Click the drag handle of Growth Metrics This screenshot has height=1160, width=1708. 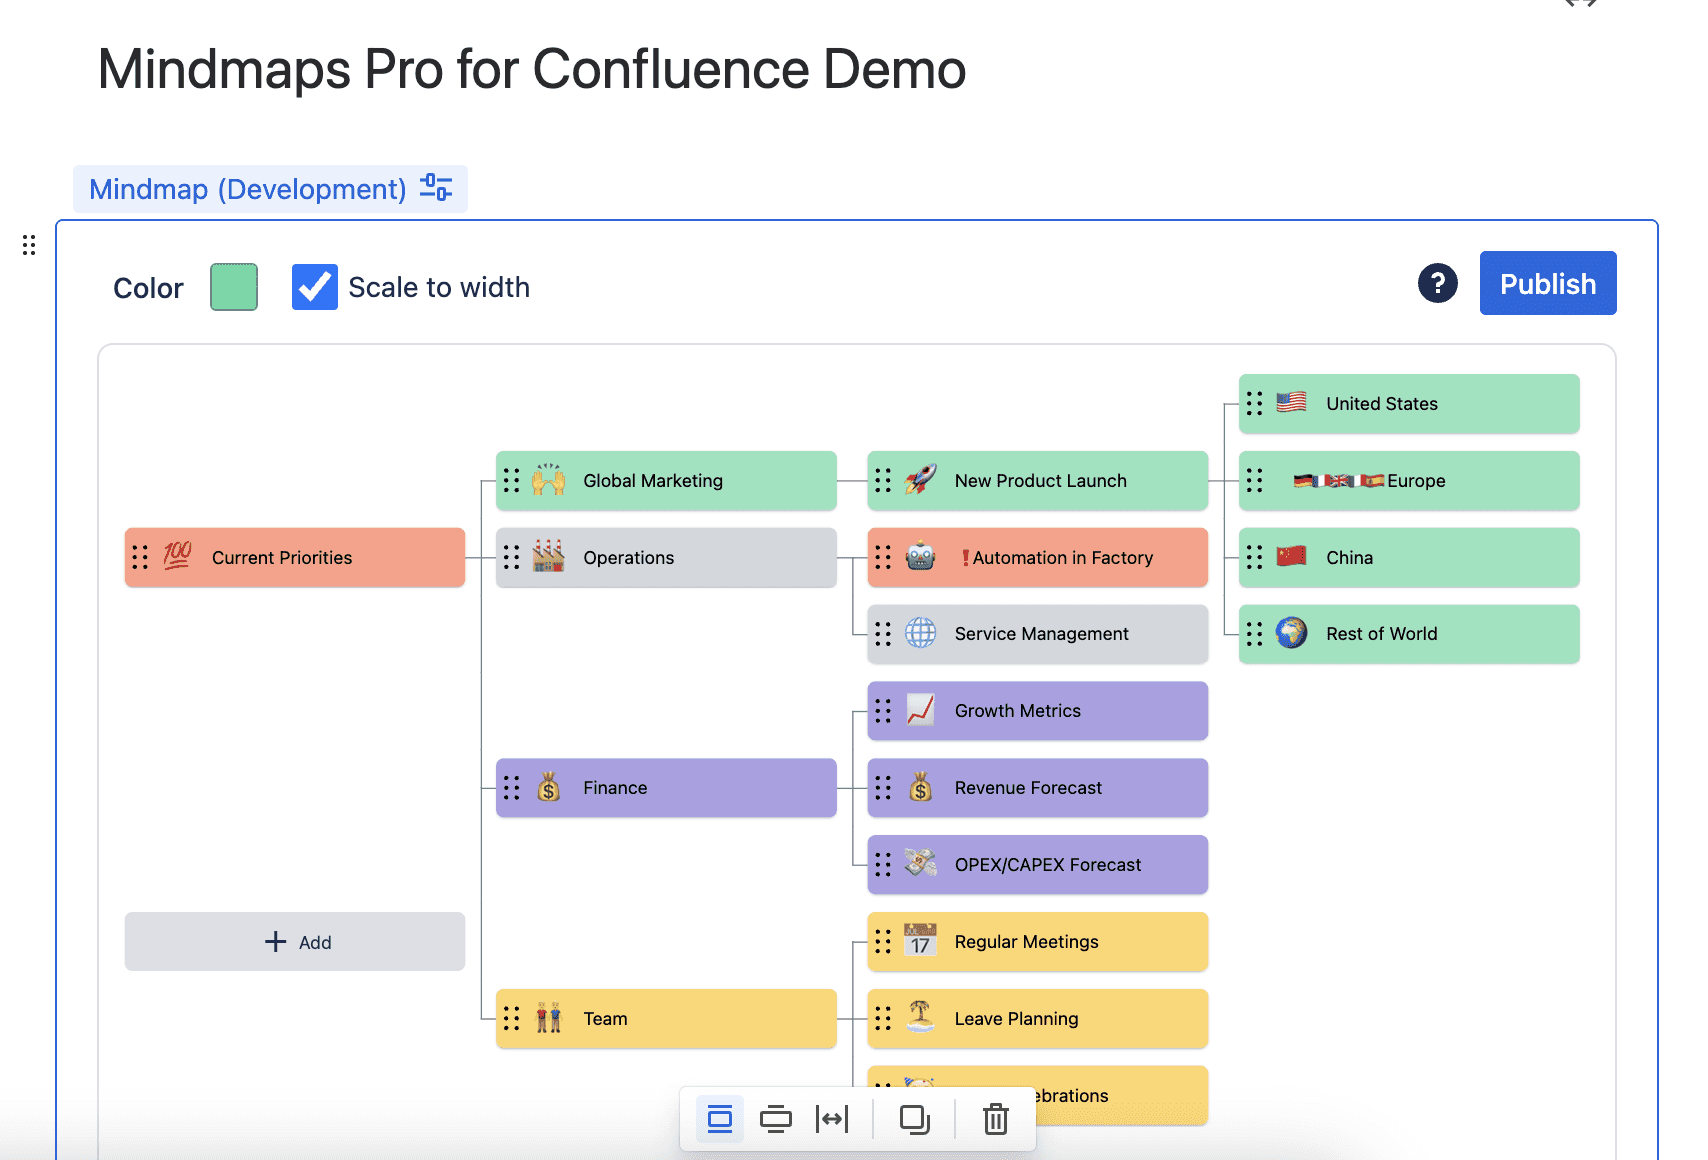pyautogui.click(x=883, y=711)
